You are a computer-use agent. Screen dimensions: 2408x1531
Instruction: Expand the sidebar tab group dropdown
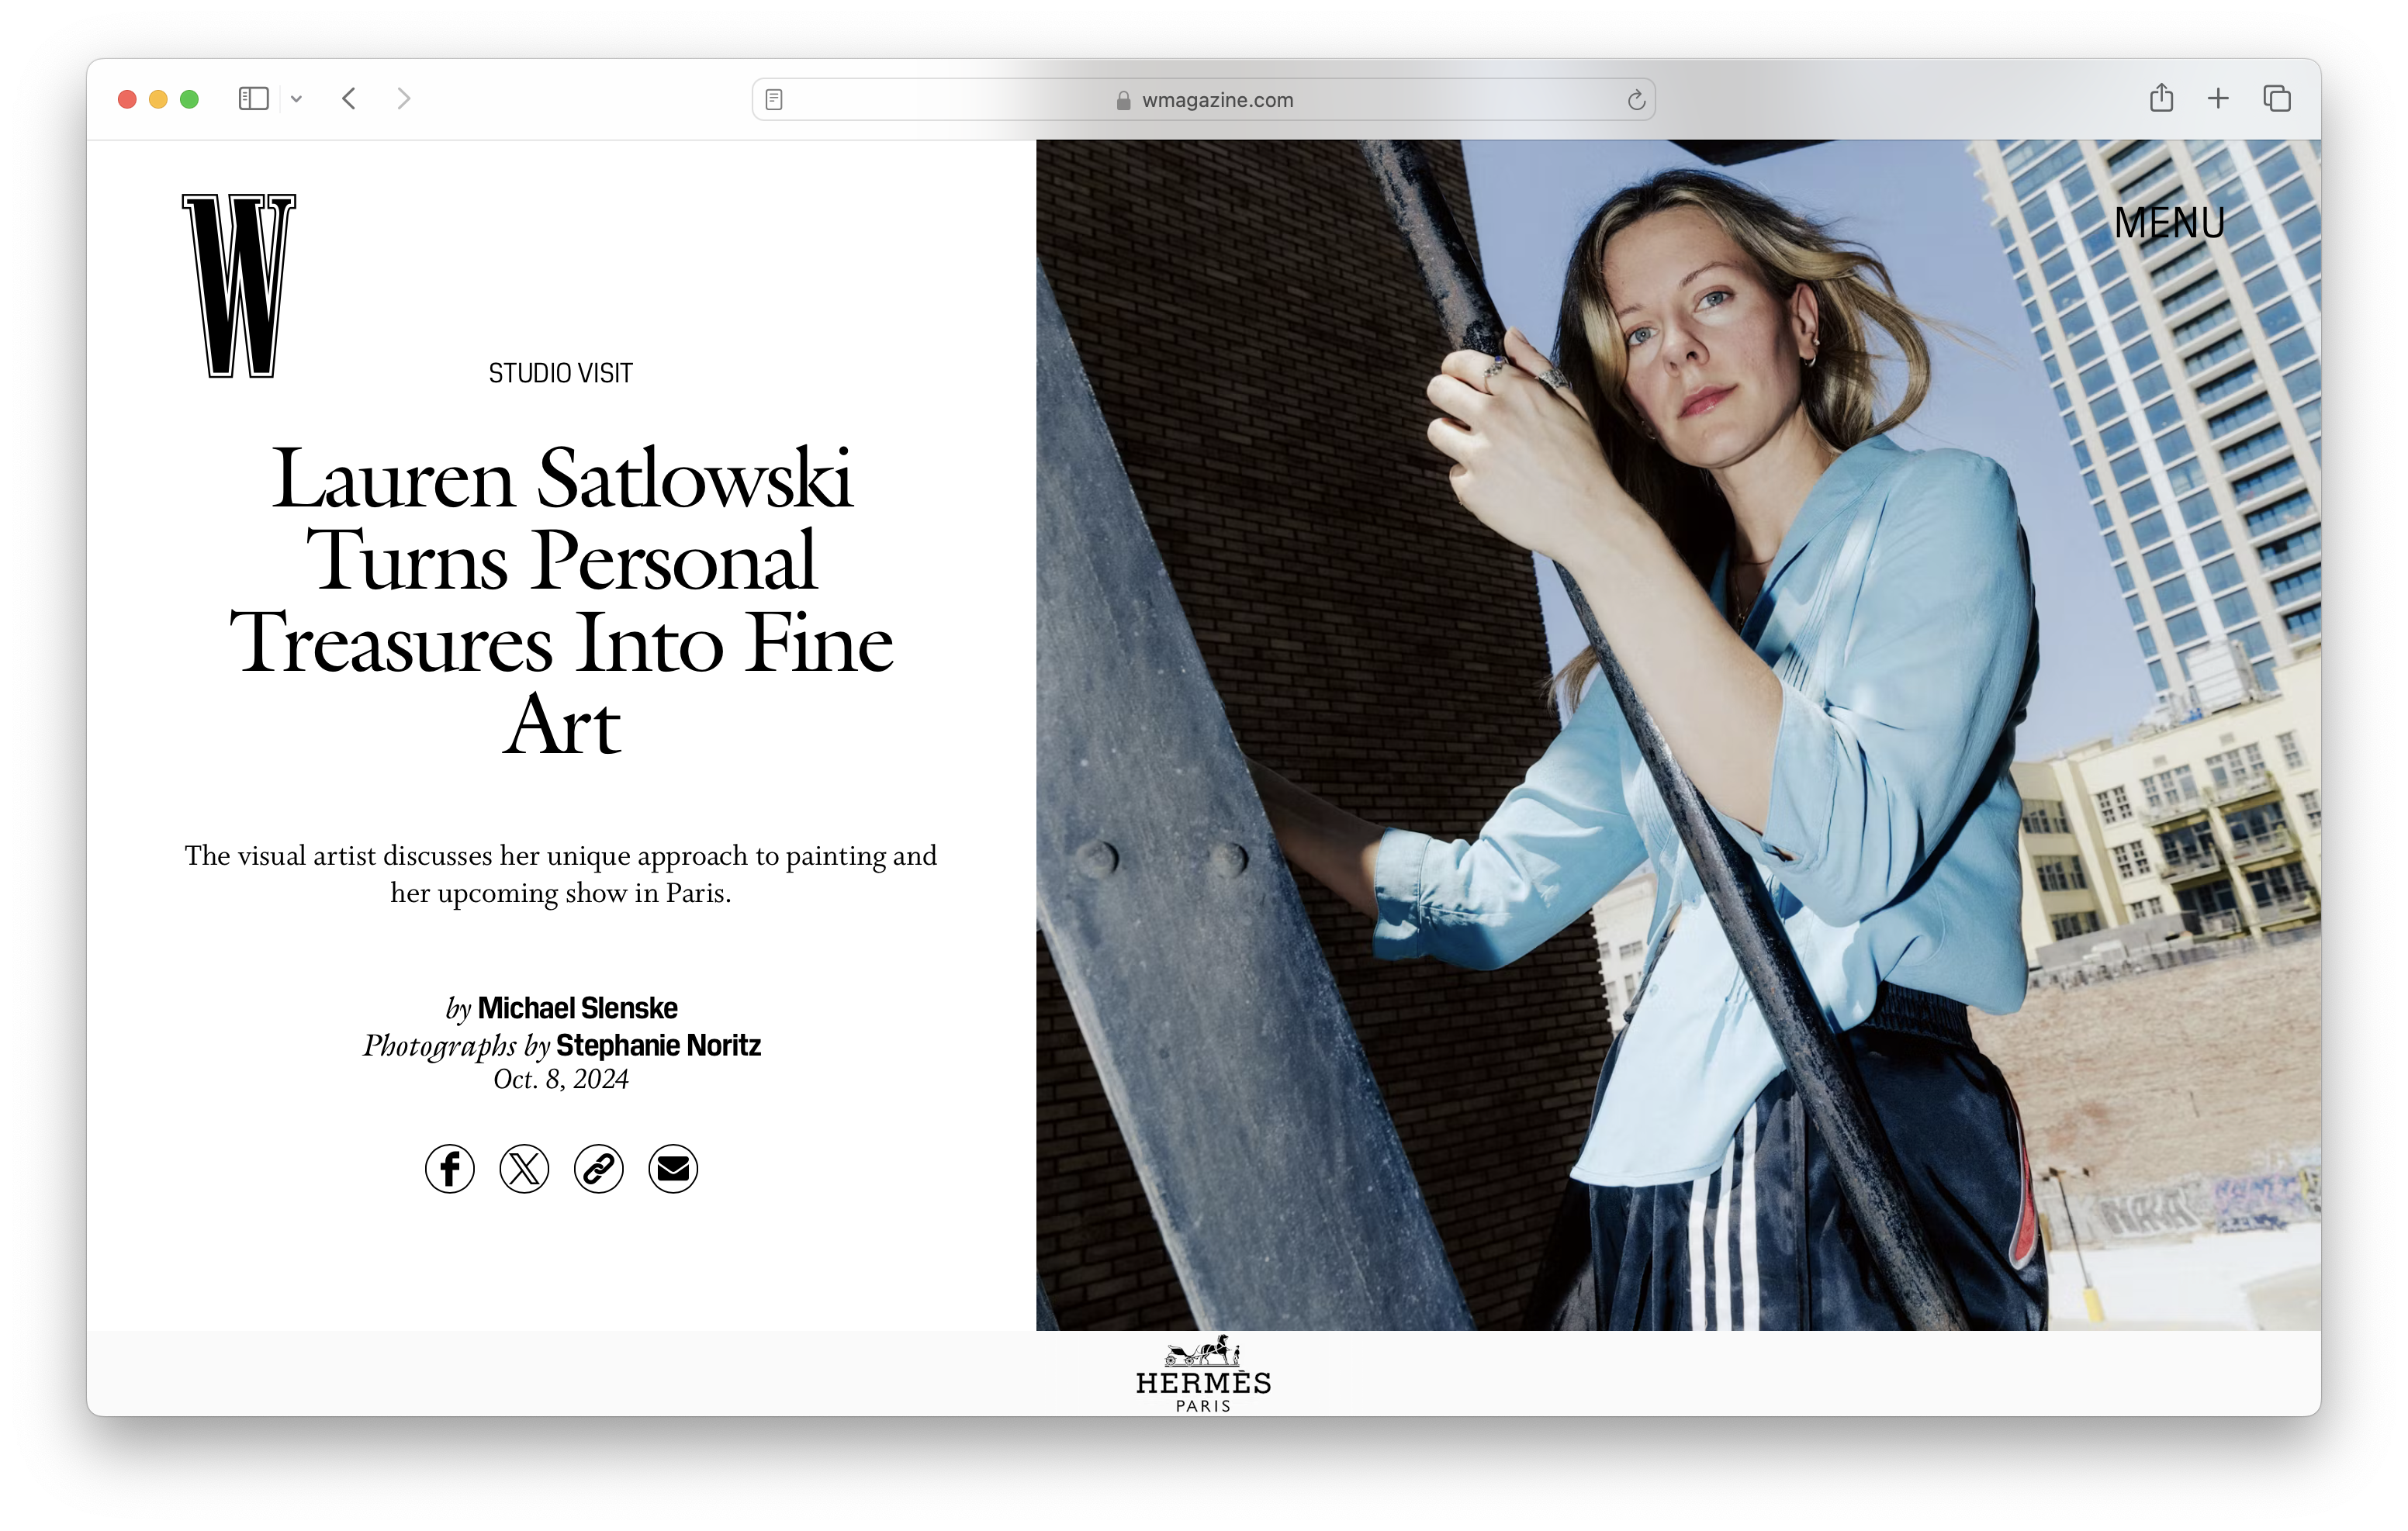pyautogui.click(x=296, y=98)
